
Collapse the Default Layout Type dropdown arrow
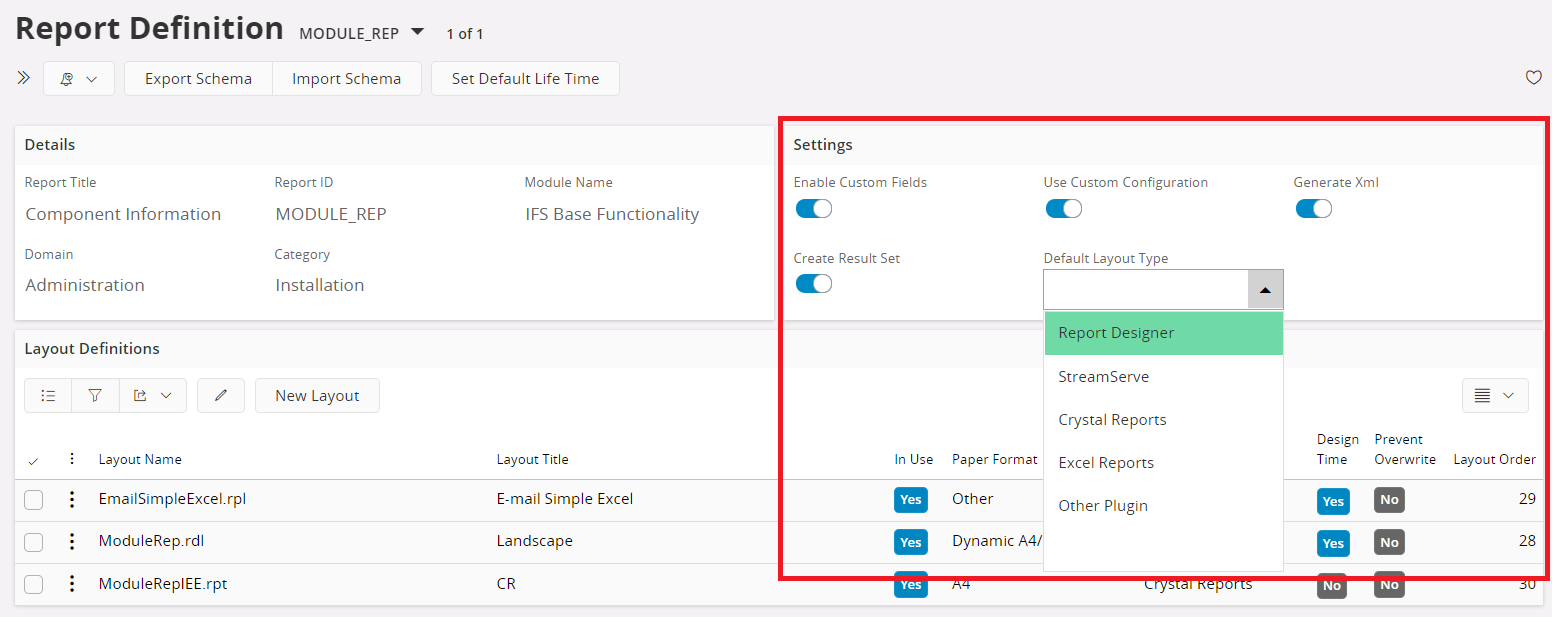point(1265,290)
